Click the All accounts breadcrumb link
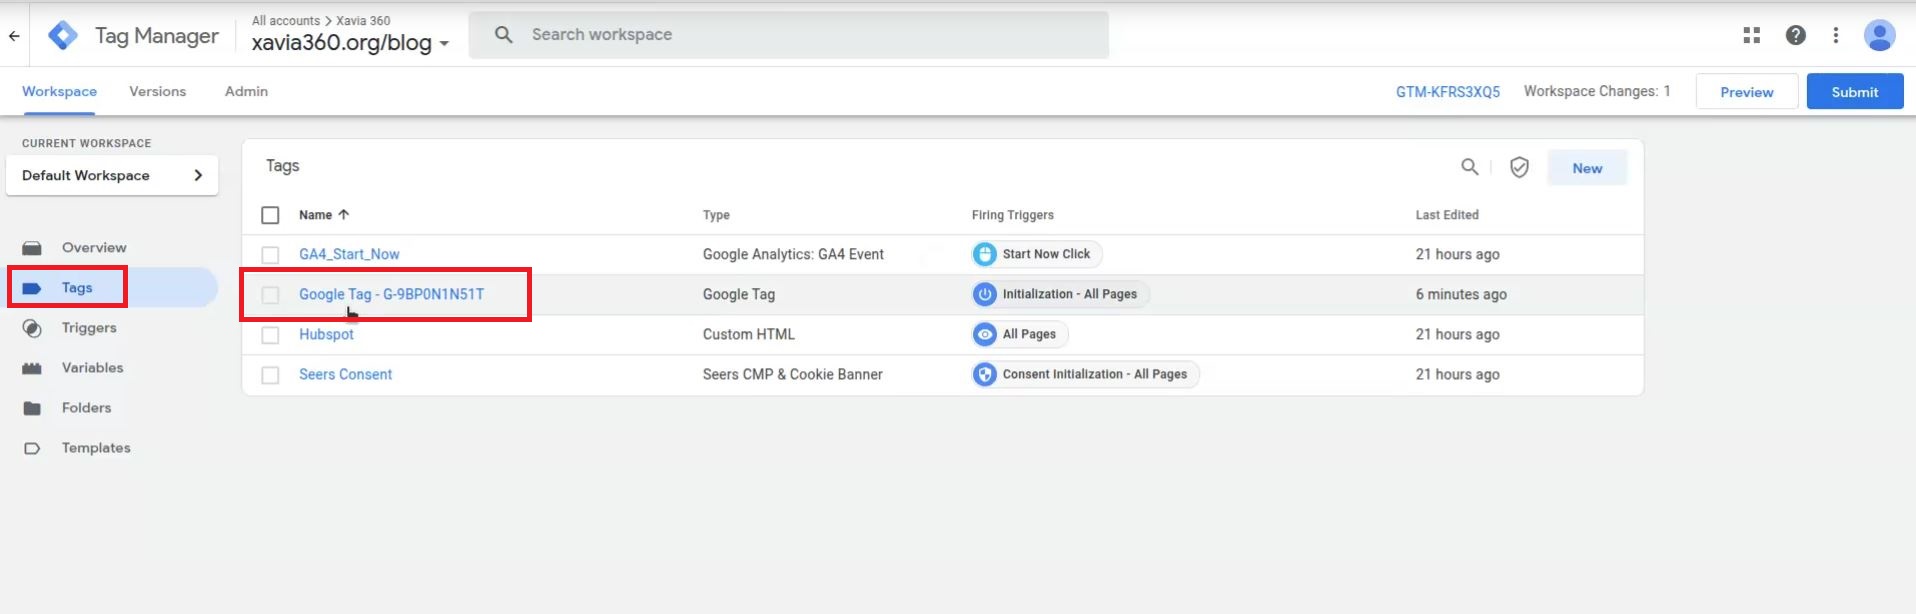 pyautogui.click(x=286, y=20)
